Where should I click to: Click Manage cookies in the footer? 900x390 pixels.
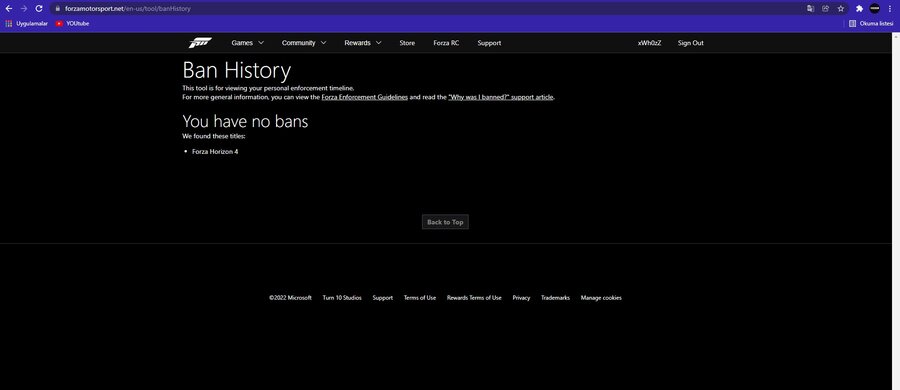pyautogui.click(x=601, y=298)
